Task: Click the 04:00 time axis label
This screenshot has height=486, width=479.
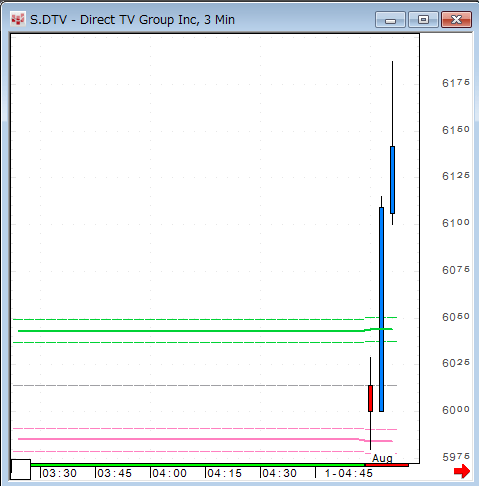Action: [x=169, y=473]
